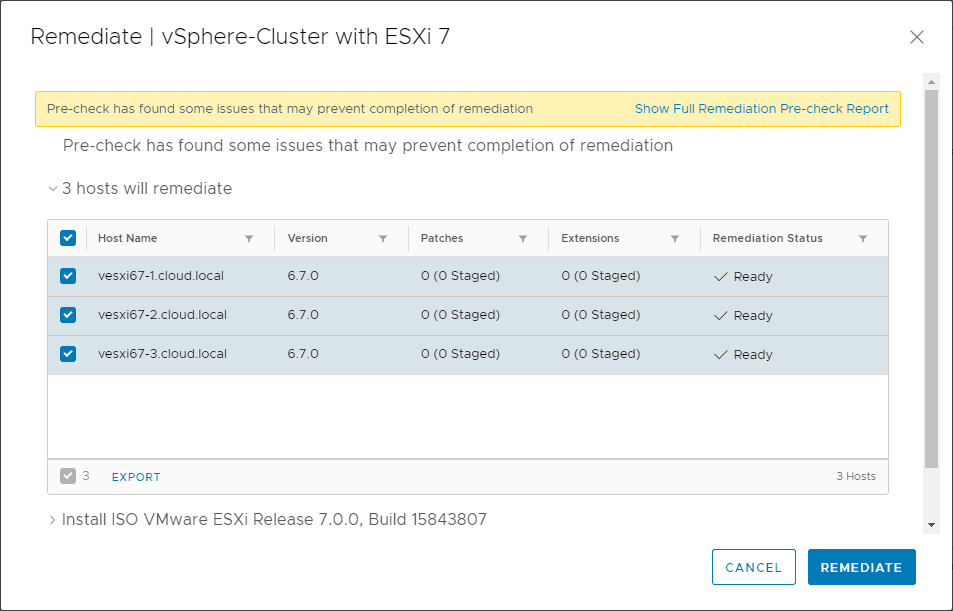Click the EXPORT link below the table
The width and height of the screenshot is (953, 611).
coord(136,477)
